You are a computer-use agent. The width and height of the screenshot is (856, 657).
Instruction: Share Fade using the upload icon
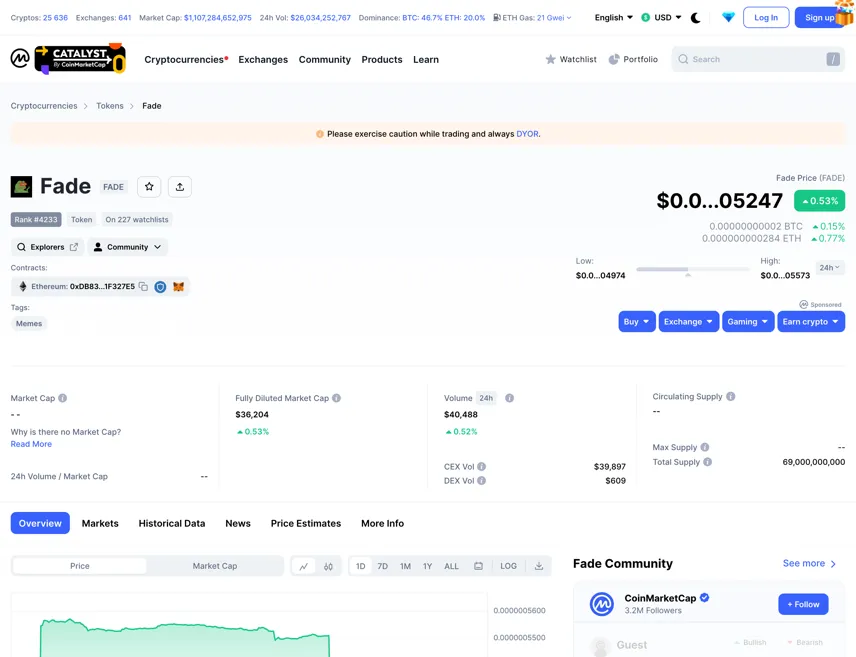pyautogui.click(x=180, y=187)
